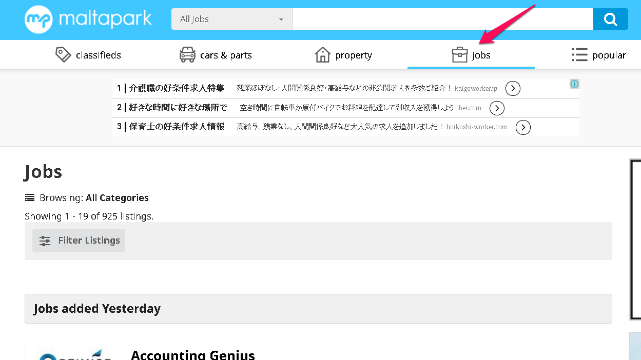Click the ad info icon
641x360 pixels.
point(574,84)
